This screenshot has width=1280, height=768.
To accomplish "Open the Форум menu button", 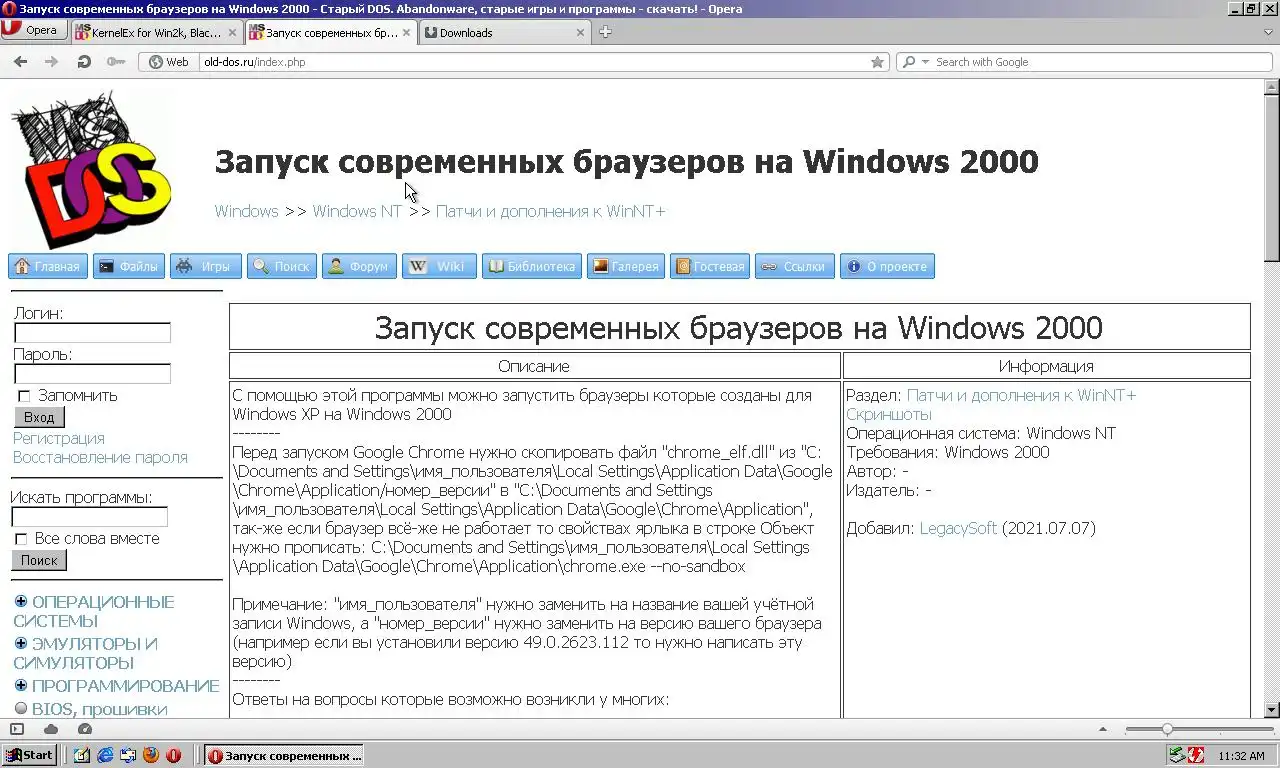I will (359, 266).
